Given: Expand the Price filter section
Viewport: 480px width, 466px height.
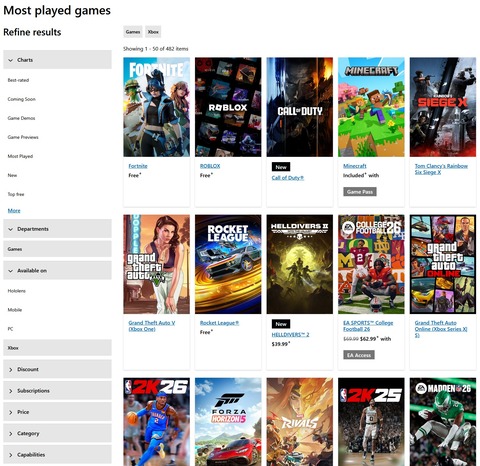Looking at the screenshot, I should [x=57, y=412].
